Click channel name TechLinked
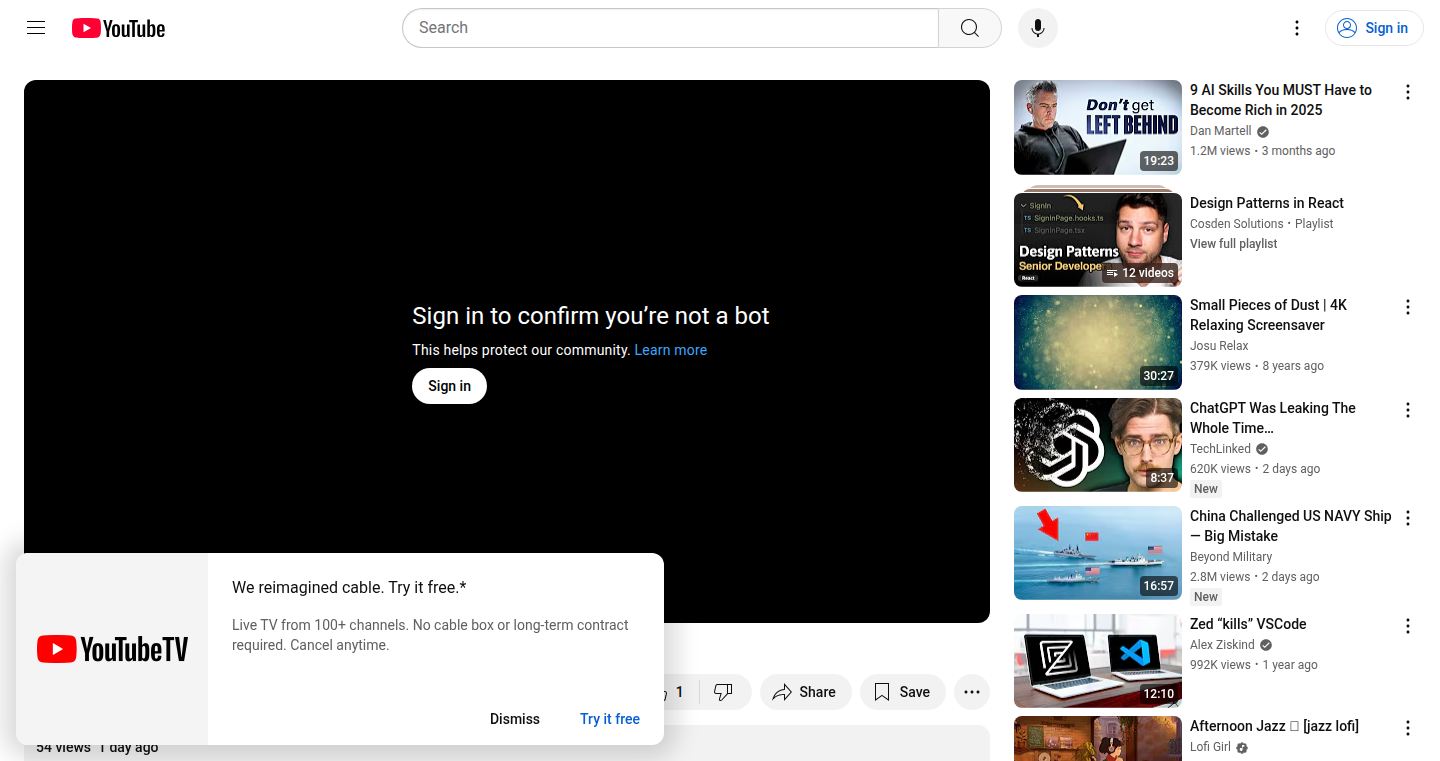This screenshot has width=1440, height=761. pos(1220,449)
